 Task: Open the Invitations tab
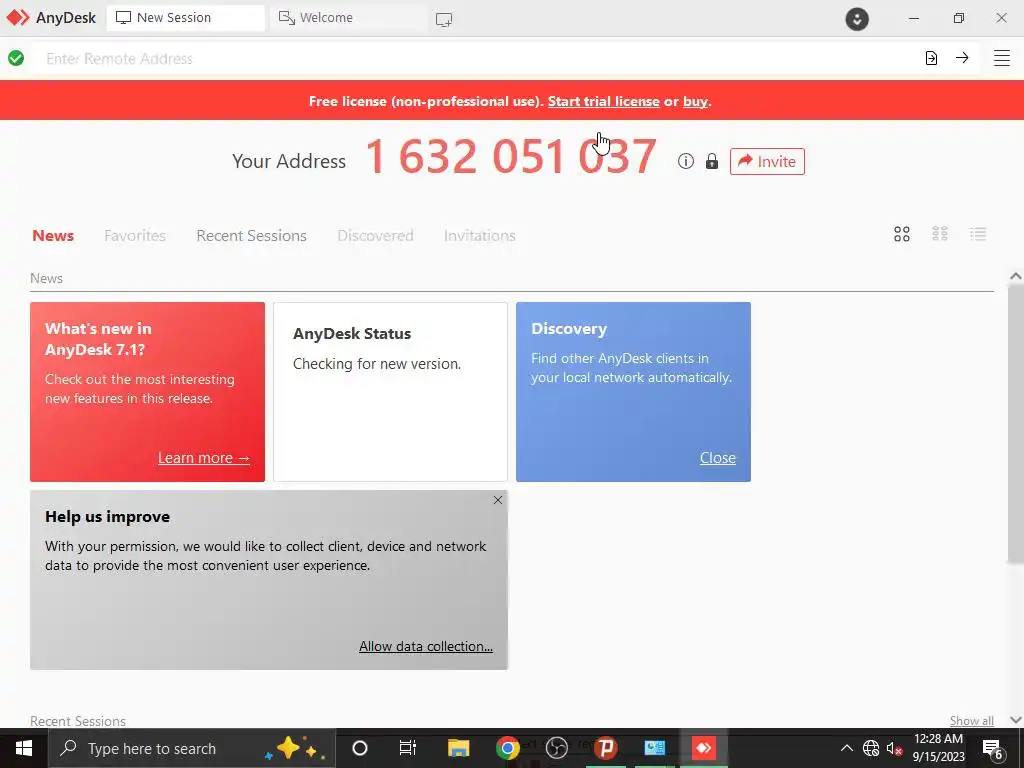click(x=479, y=235)
